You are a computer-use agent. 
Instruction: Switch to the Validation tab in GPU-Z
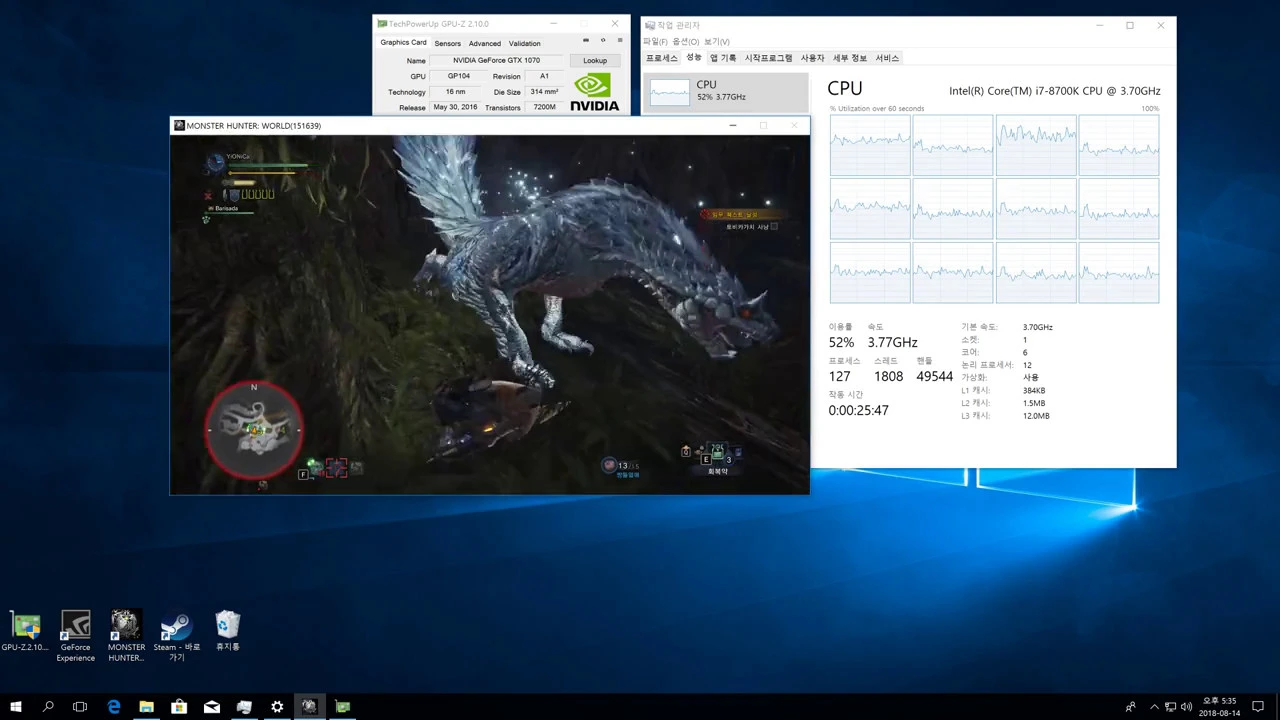pos(525,43)
